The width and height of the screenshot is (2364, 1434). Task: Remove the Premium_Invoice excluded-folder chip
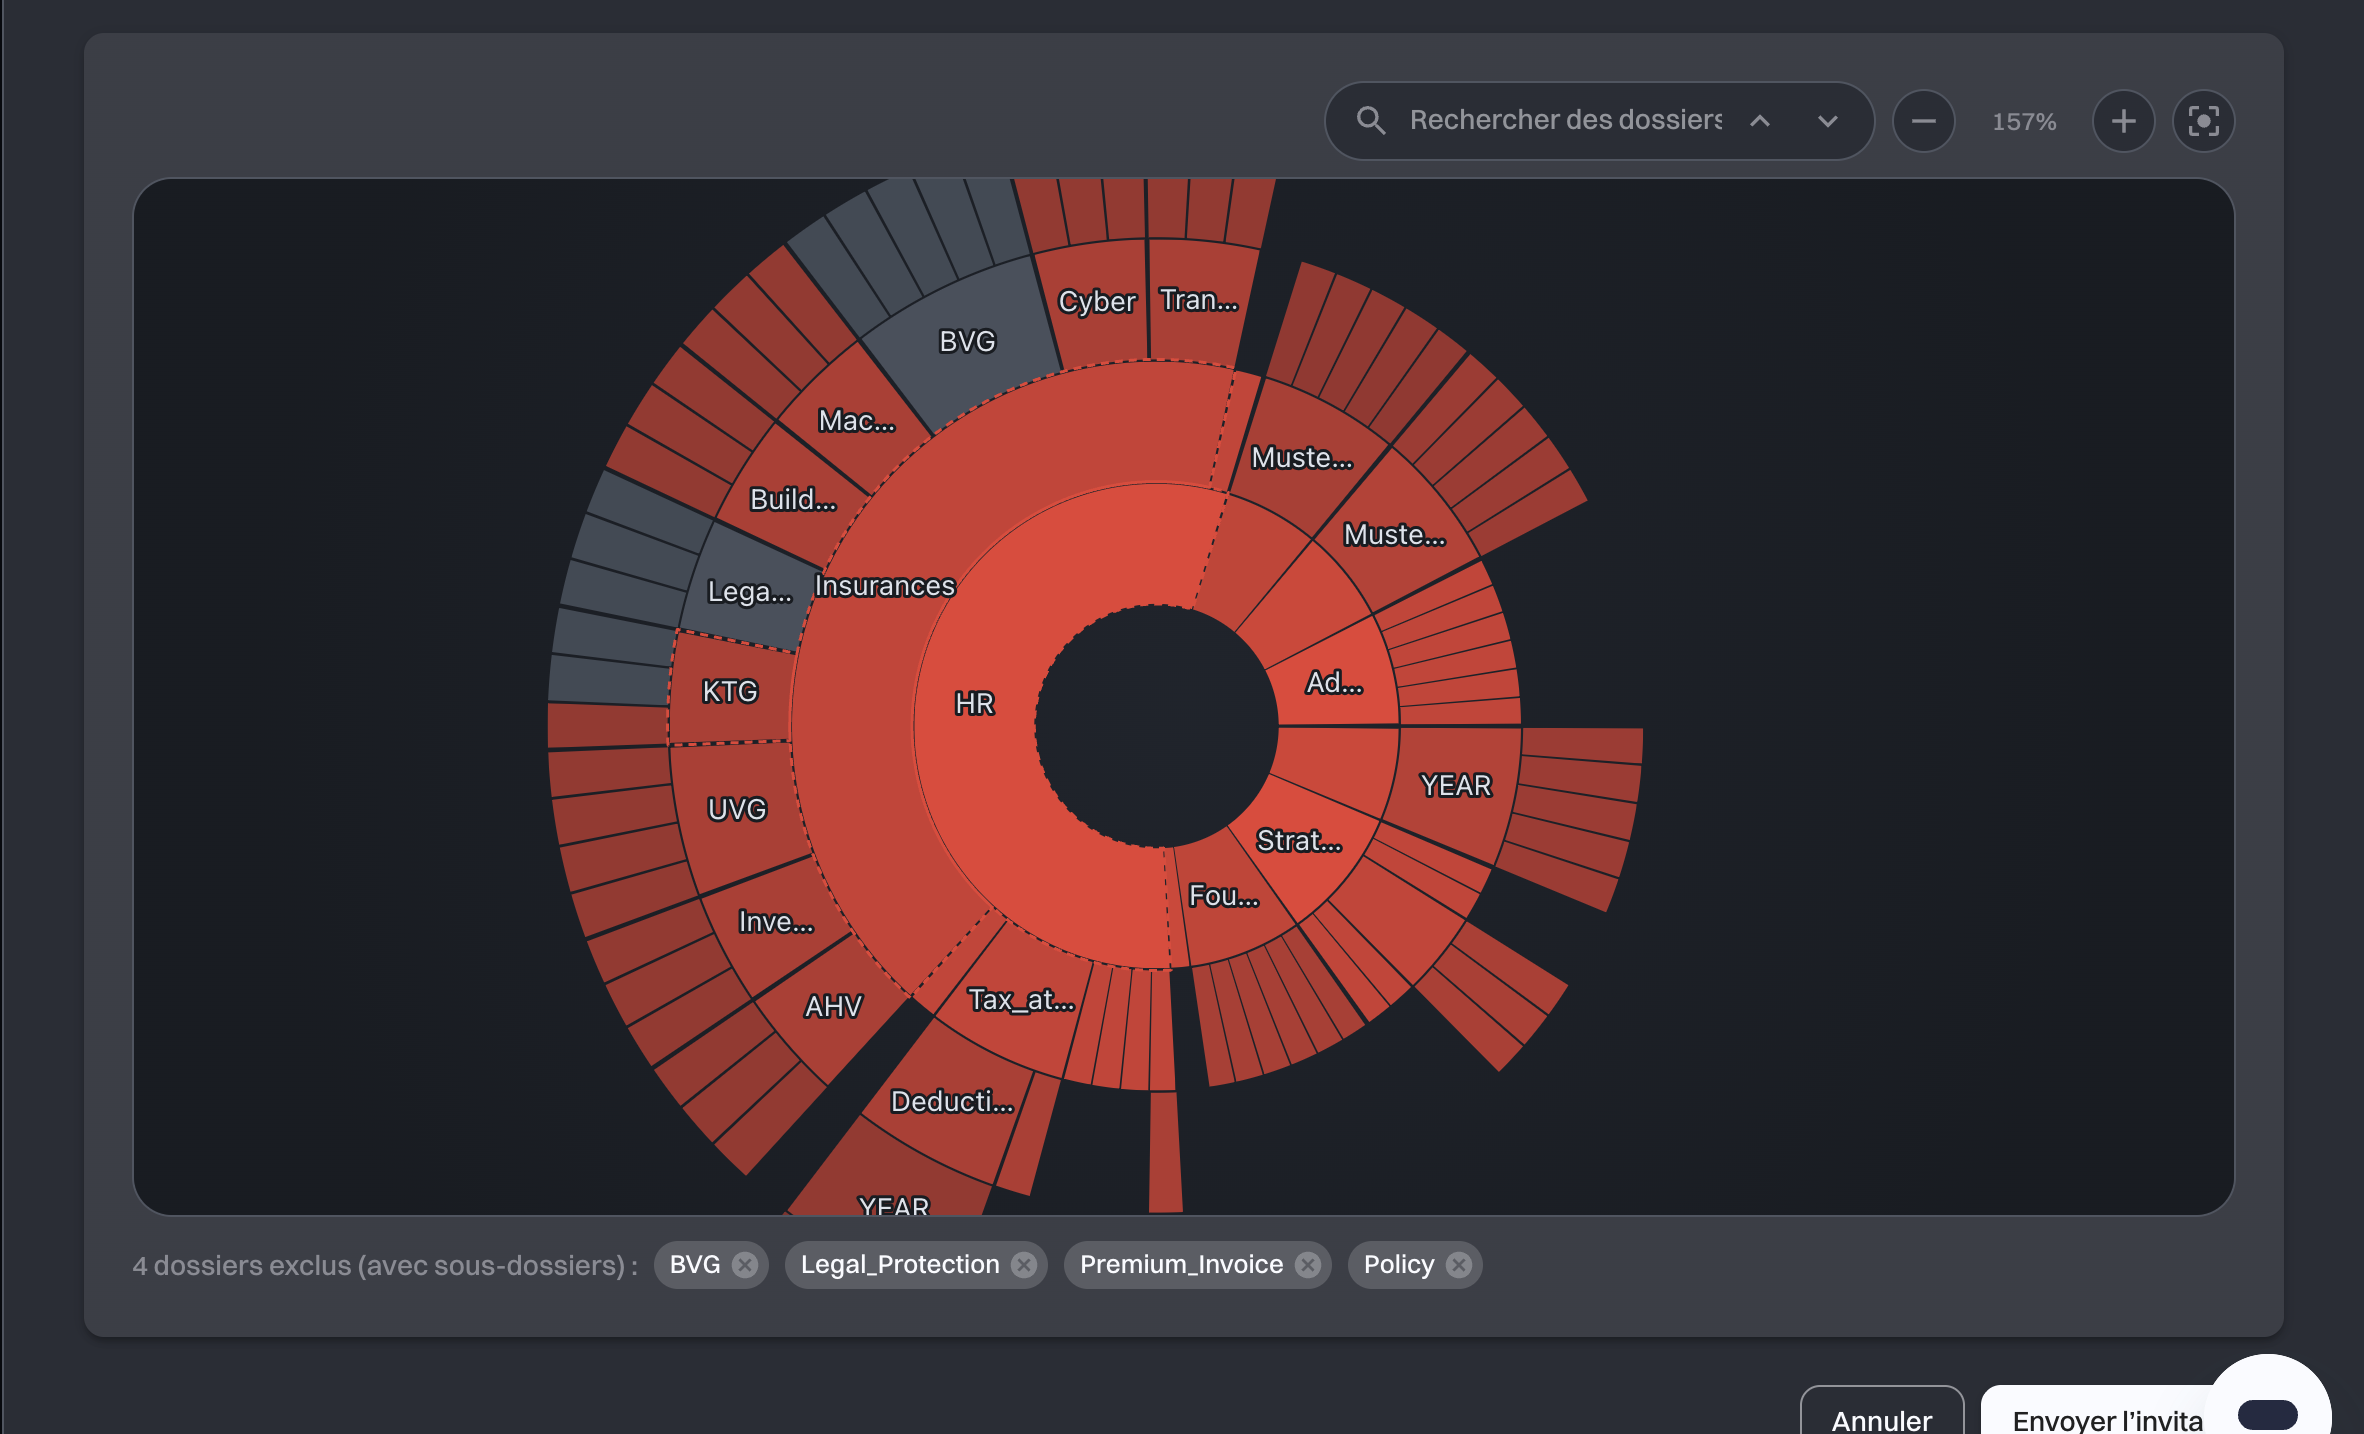pyautogui.click(x=1308, y=1265)
